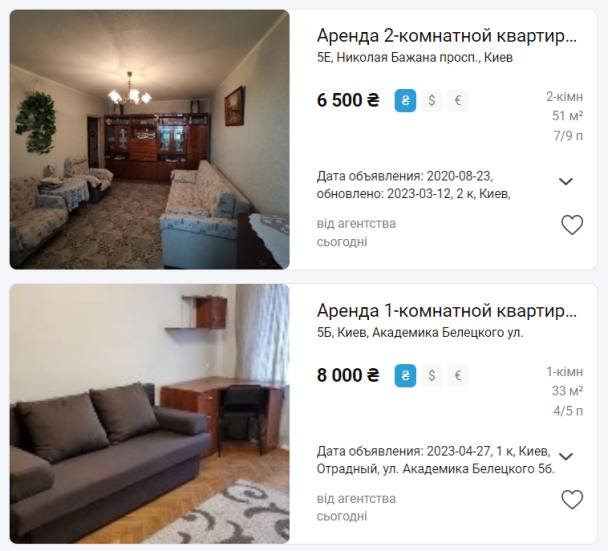Switch 6 500 ₴ listing price to hryvnia
The width and height of the screenshot is (608, 551).
click(405, 101)
